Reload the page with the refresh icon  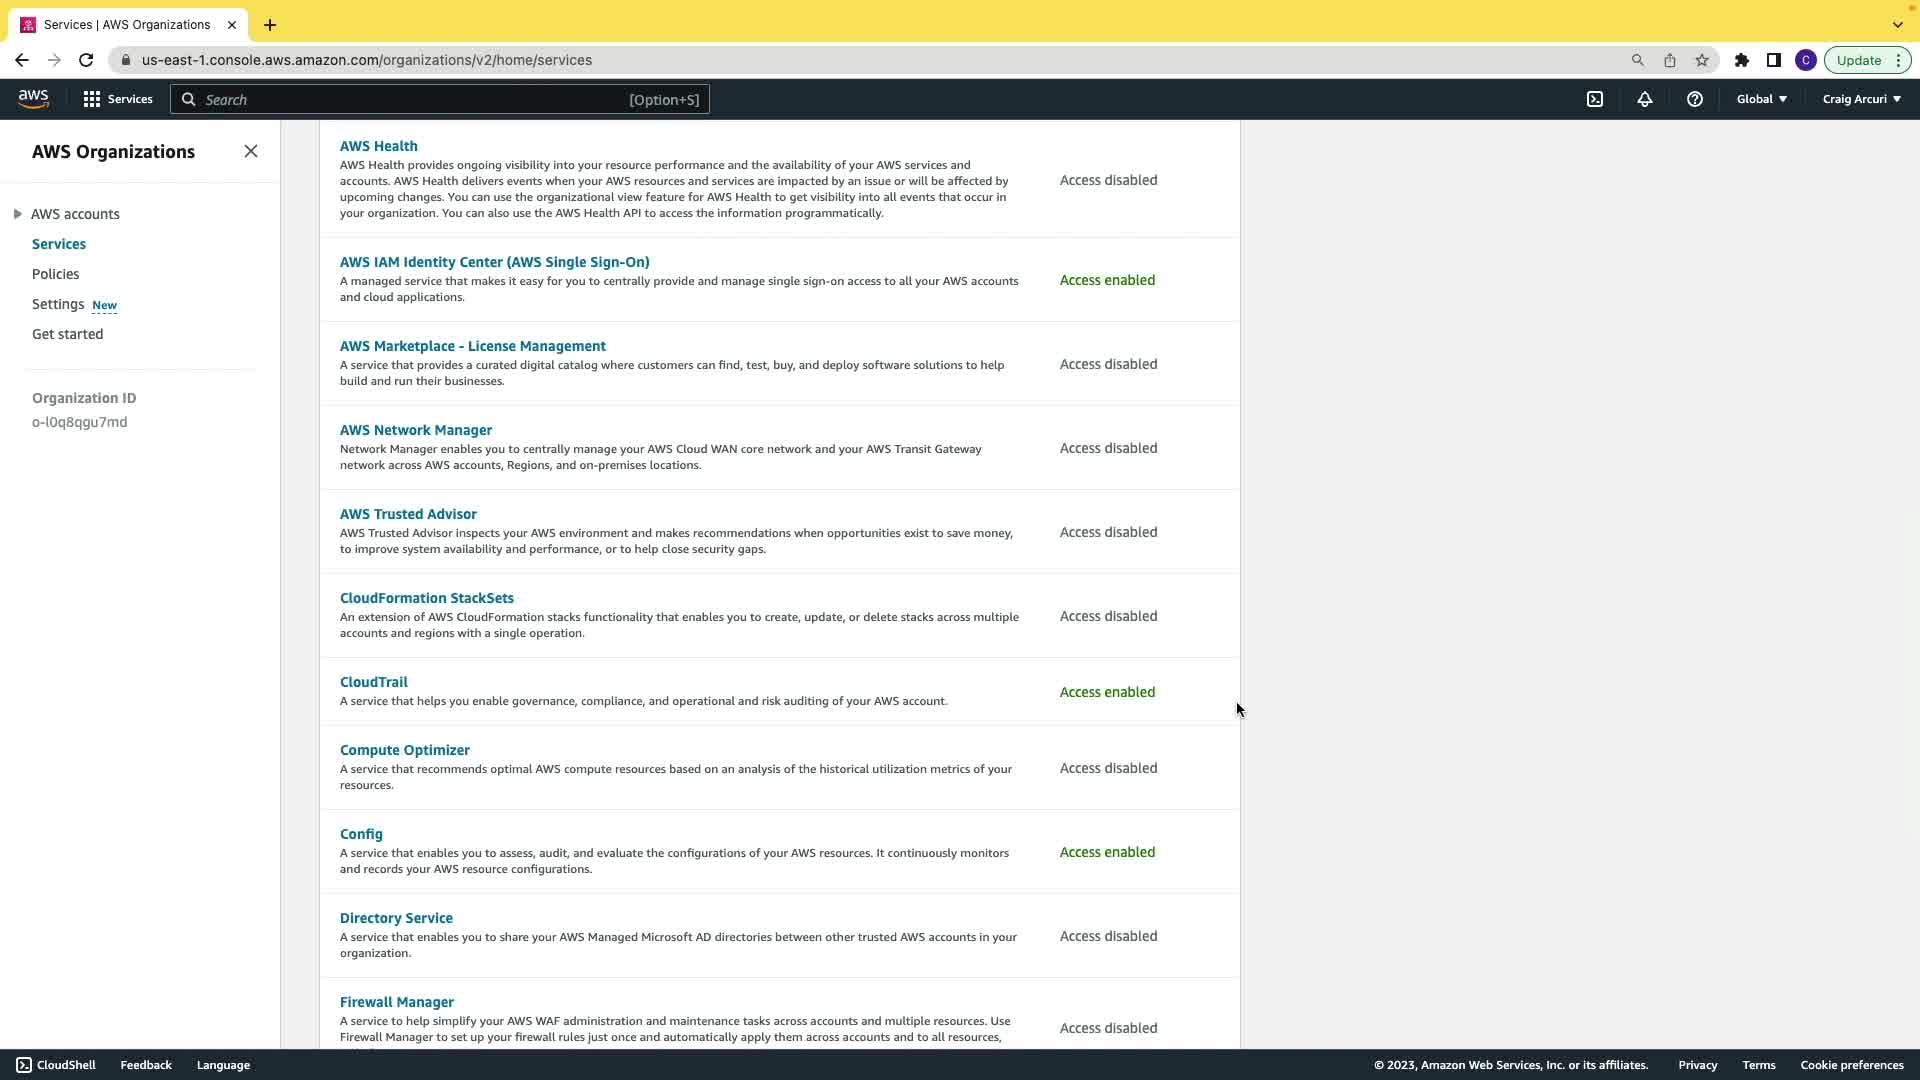pos(86,60)
